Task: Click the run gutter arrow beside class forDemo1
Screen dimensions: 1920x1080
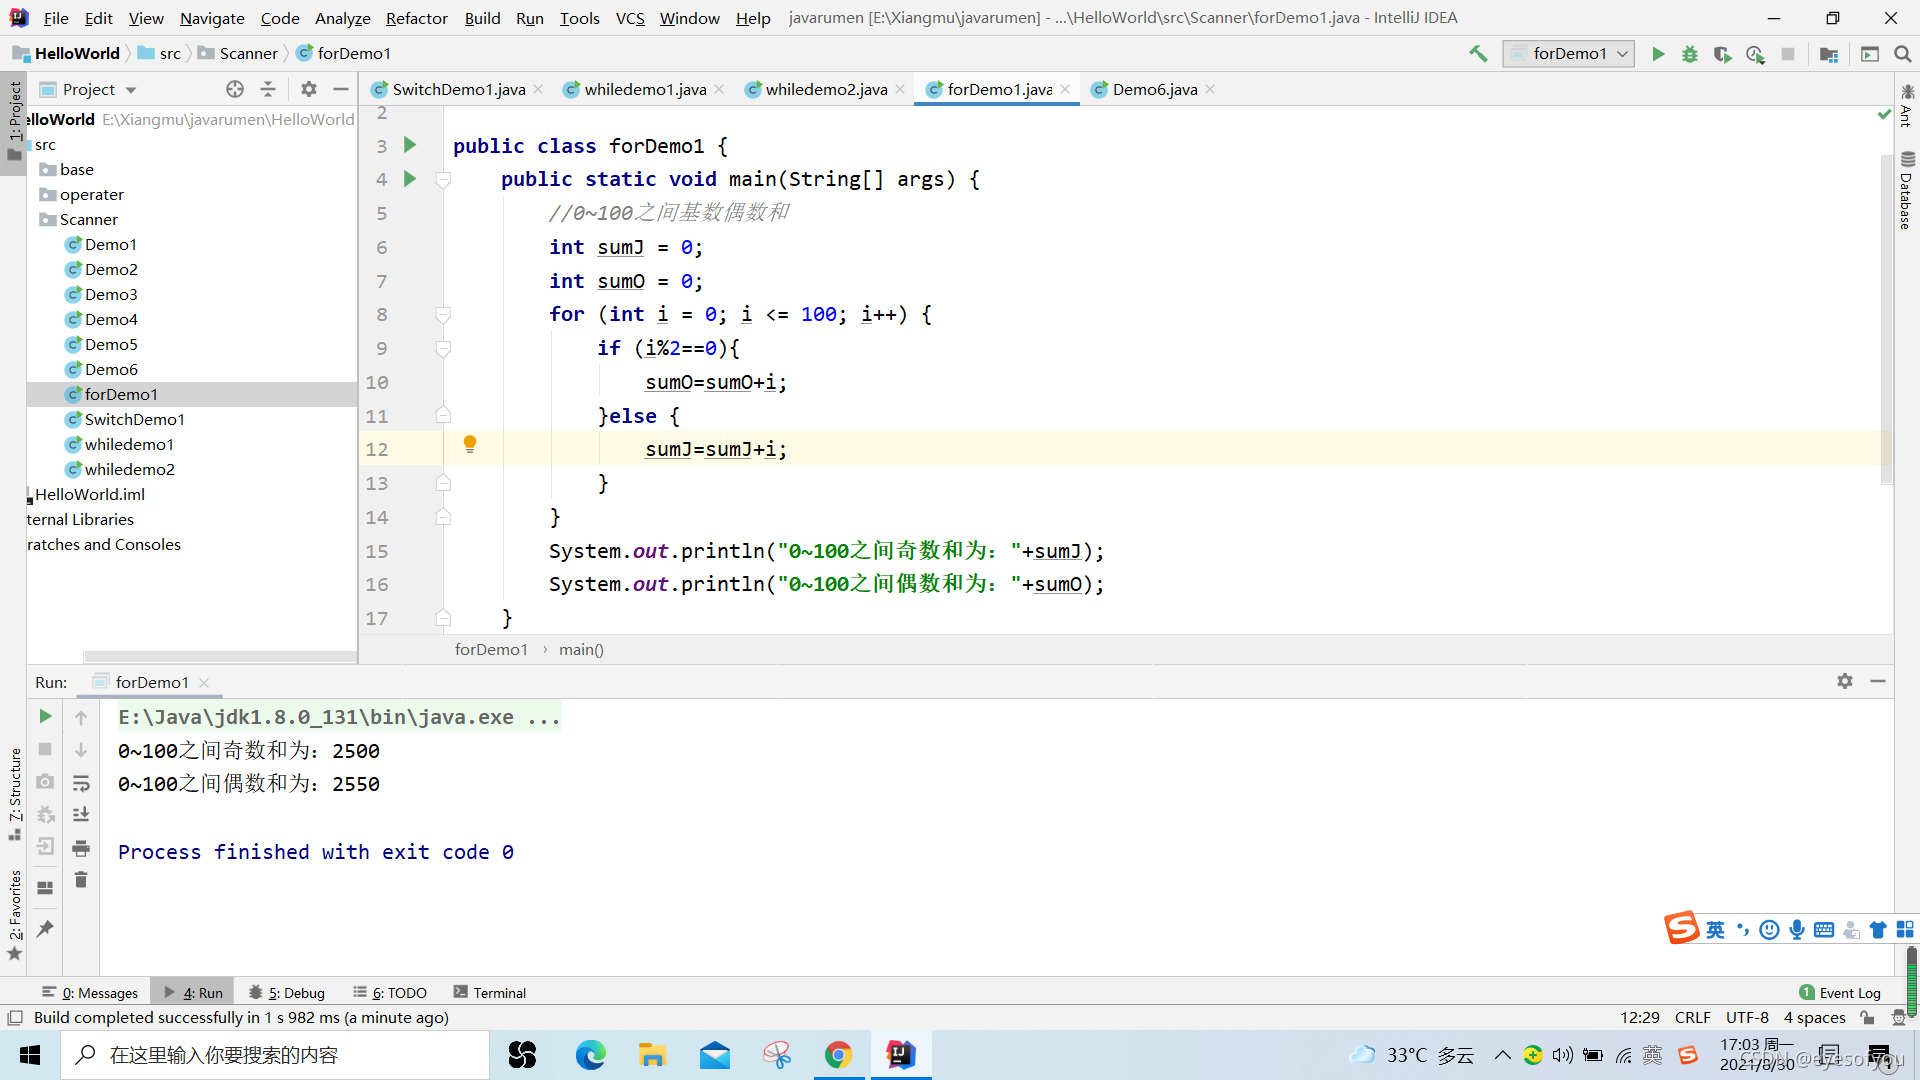Action: click(x=410, y=145)
